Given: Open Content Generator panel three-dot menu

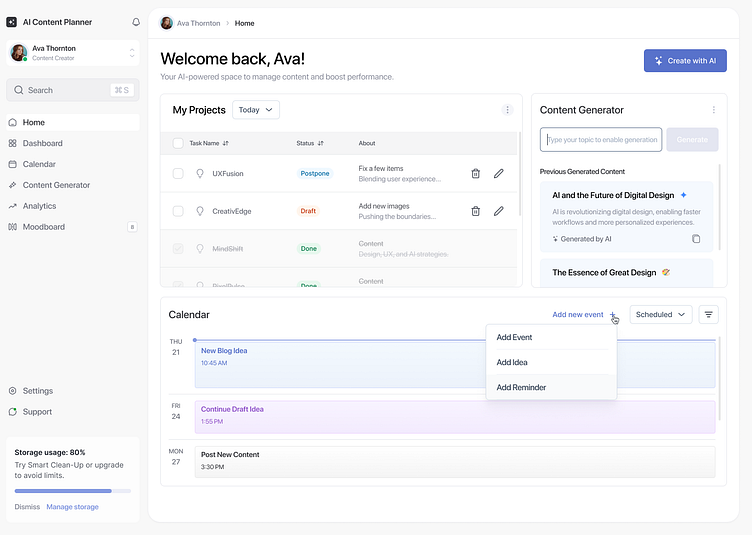Looking at the screenshot, I should coord(714,110).
